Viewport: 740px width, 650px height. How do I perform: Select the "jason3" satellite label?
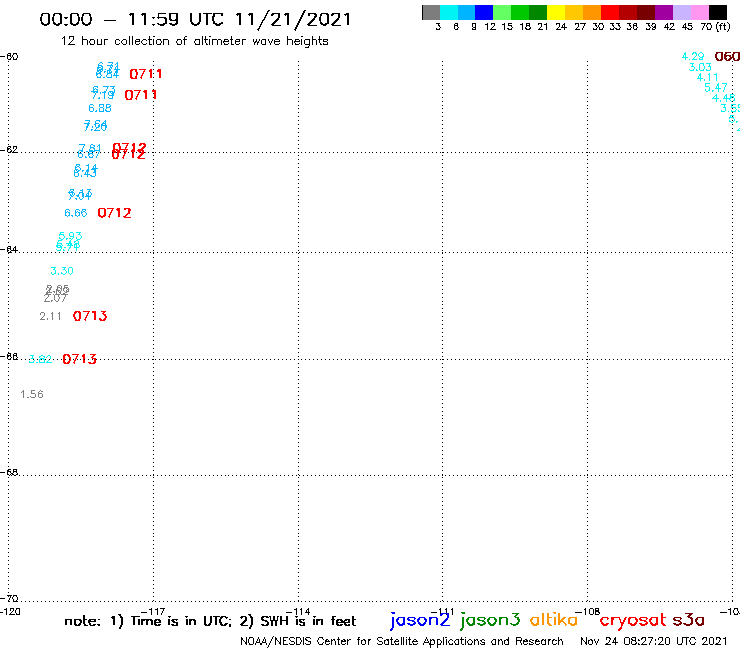pos(490,620)
